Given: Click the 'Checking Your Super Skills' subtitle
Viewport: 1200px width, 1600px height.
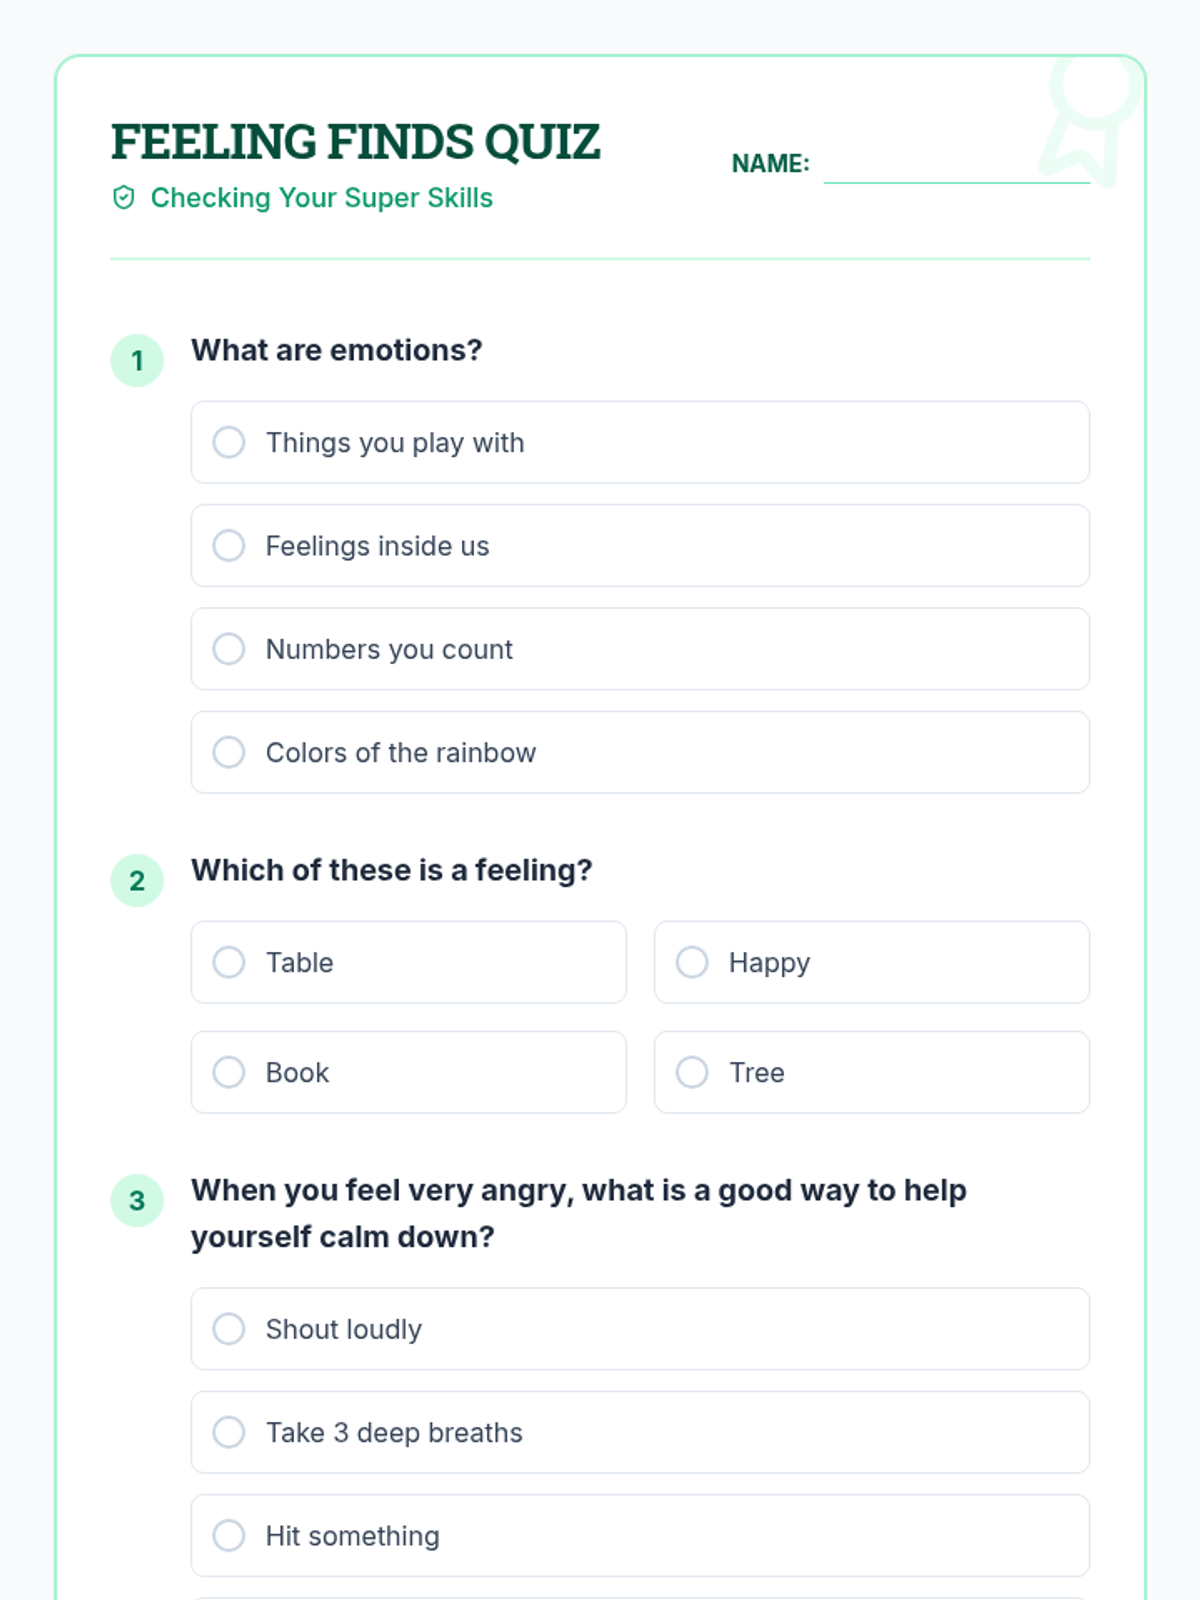Looking at the screenshot, I should [322, 198].
